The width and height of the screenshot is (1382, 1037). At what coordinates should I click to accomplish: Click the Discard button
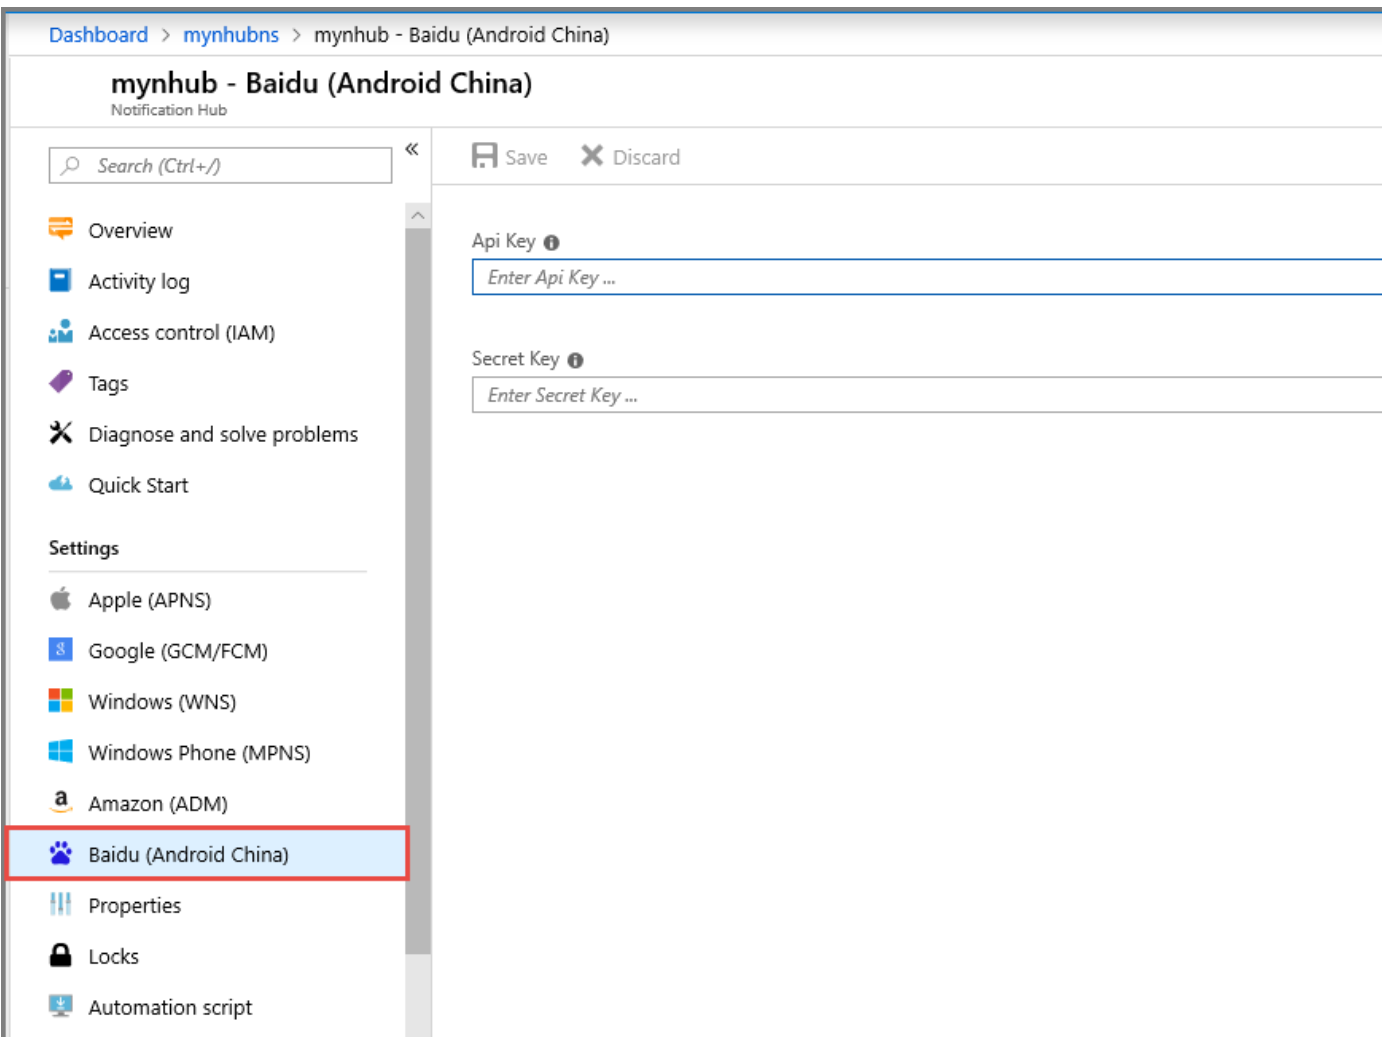(x=631, y=157)
